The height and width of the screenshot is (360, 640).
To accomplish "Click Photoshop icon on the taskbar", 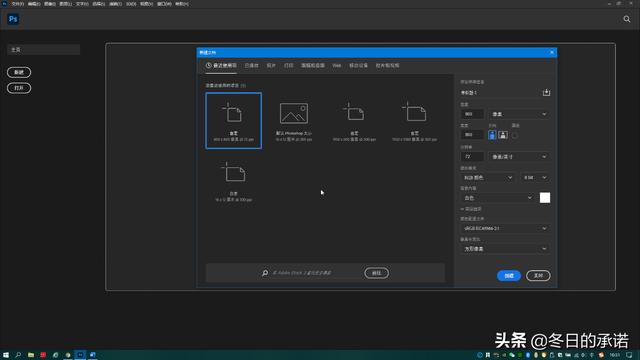I will point(80,355).
